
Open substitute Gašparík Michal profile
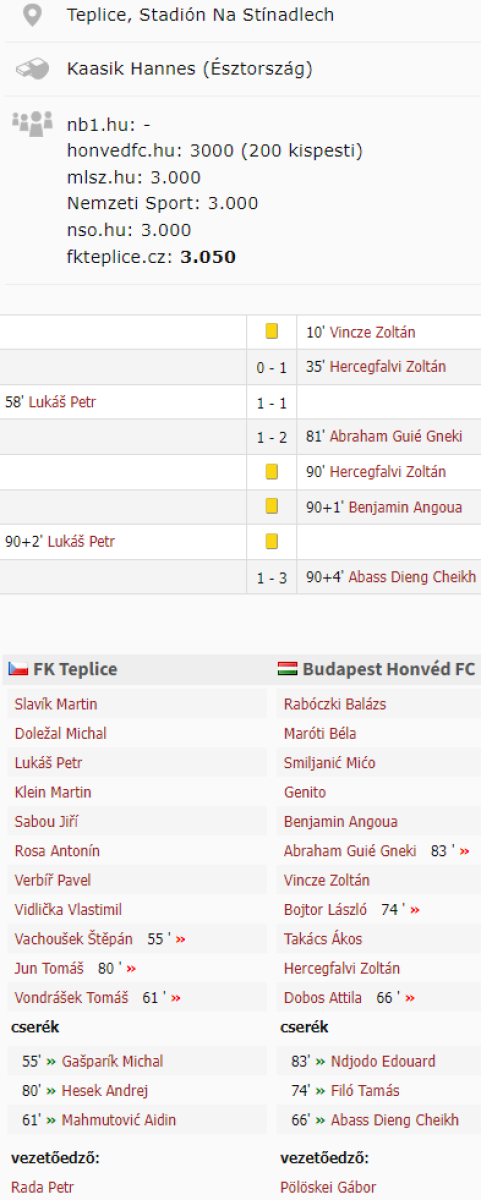point(112,1061)
